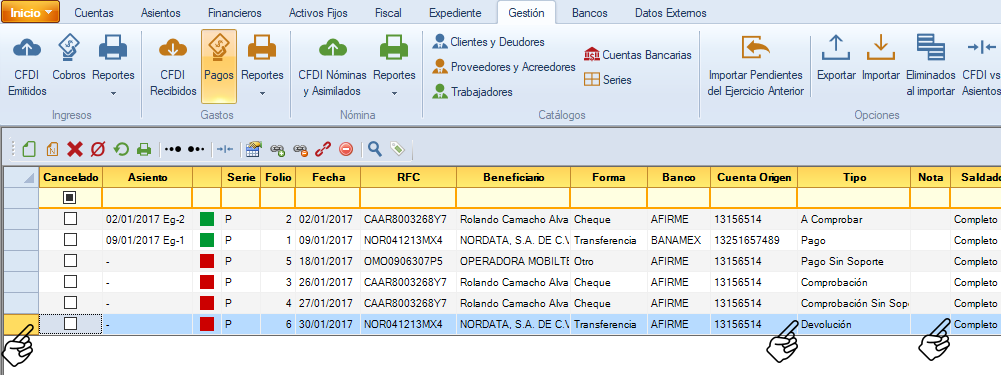The image size is (1001, 375).
Task: Switch to the Bancos tab
Action: click(590, 13)
